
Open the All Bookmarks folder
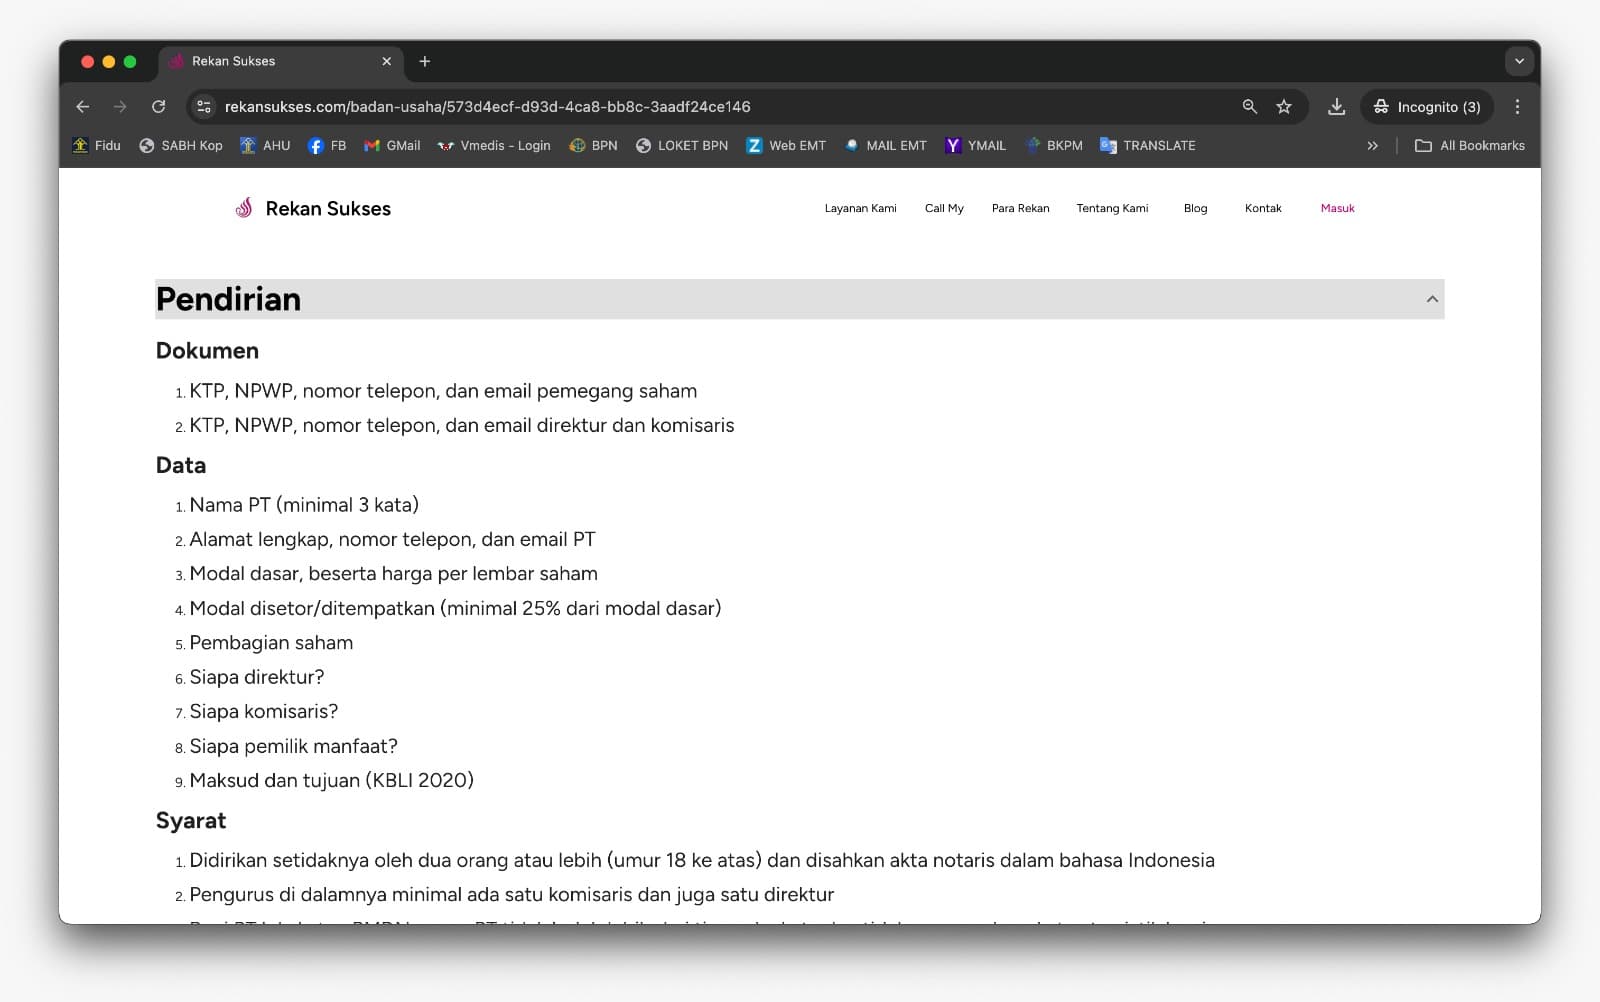tap(1470, 146)
